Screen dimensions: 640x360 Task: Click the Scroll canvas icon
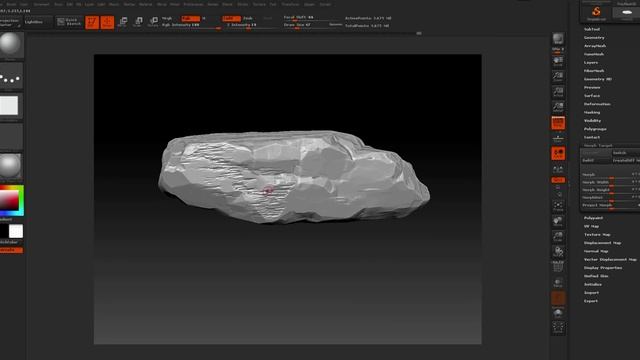558,61
